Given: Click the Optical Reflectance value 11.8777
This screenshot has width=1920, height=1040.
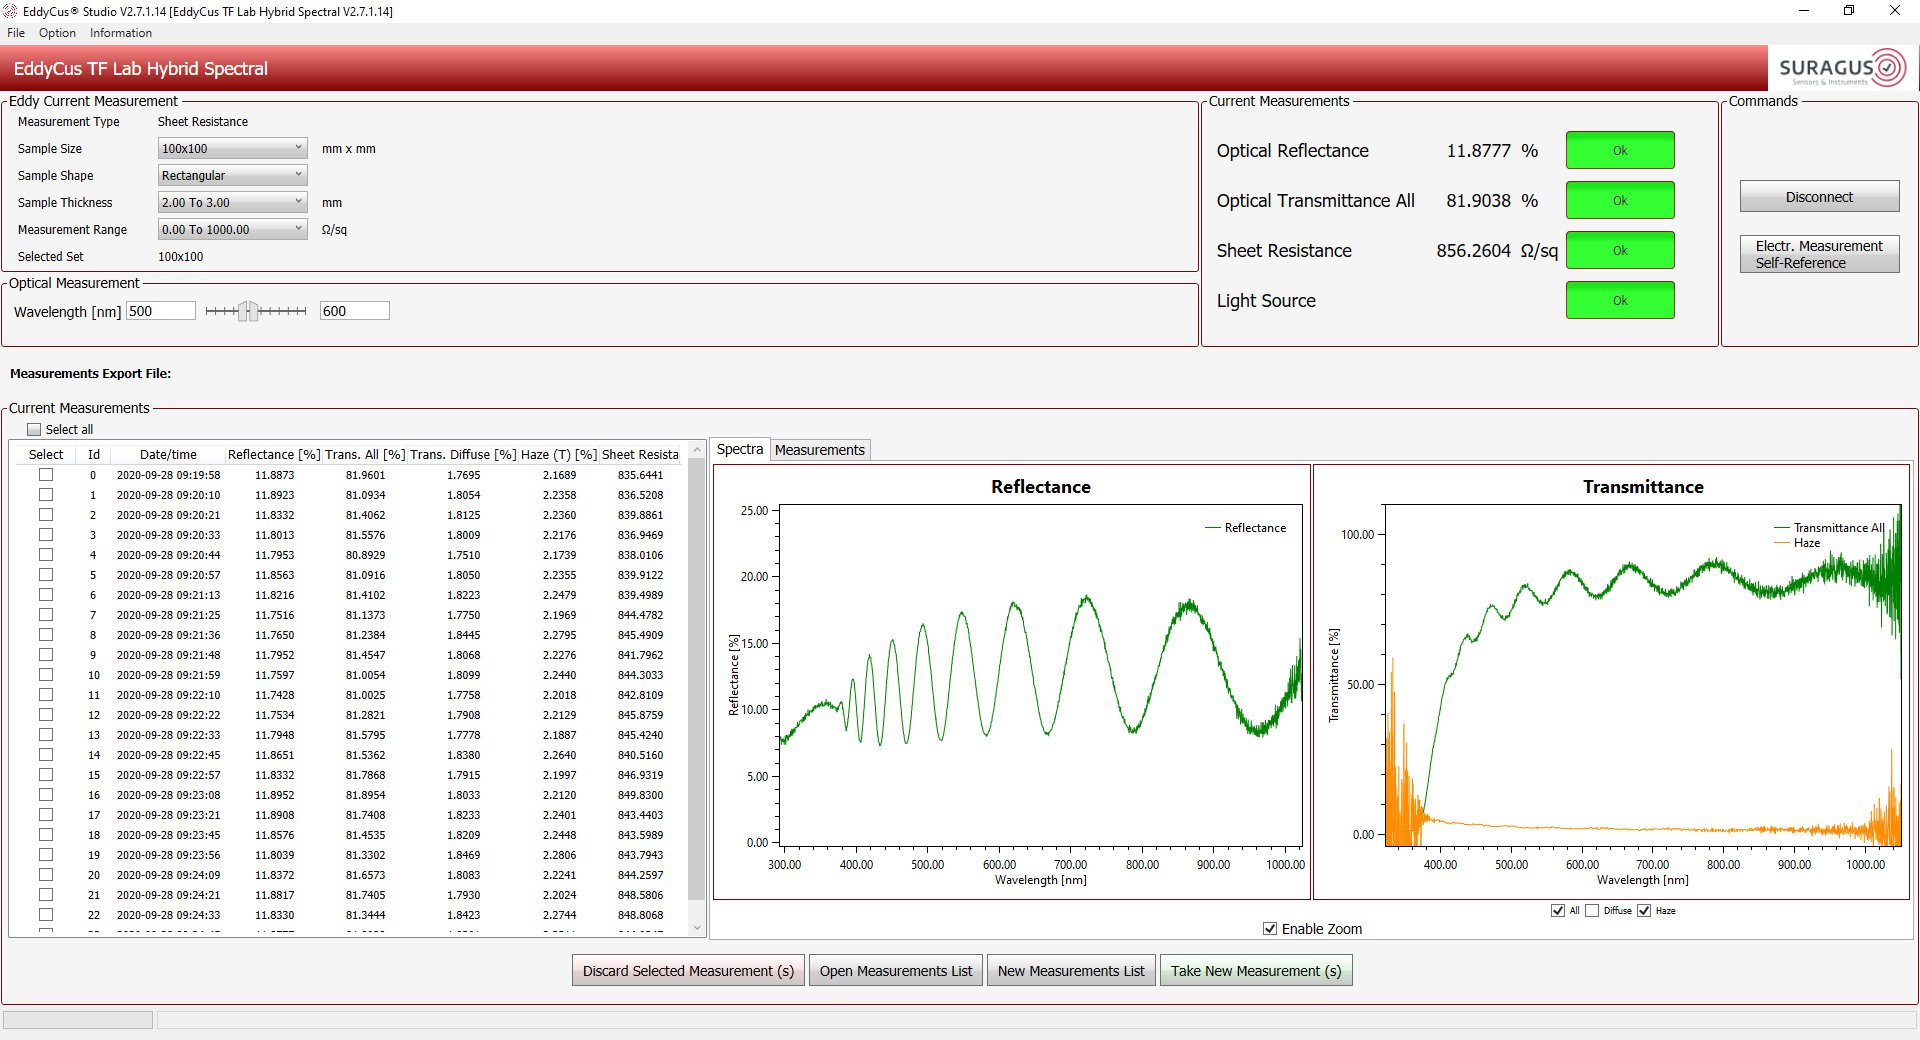Looking at the screenshot, I should [x=1478, y=150].
